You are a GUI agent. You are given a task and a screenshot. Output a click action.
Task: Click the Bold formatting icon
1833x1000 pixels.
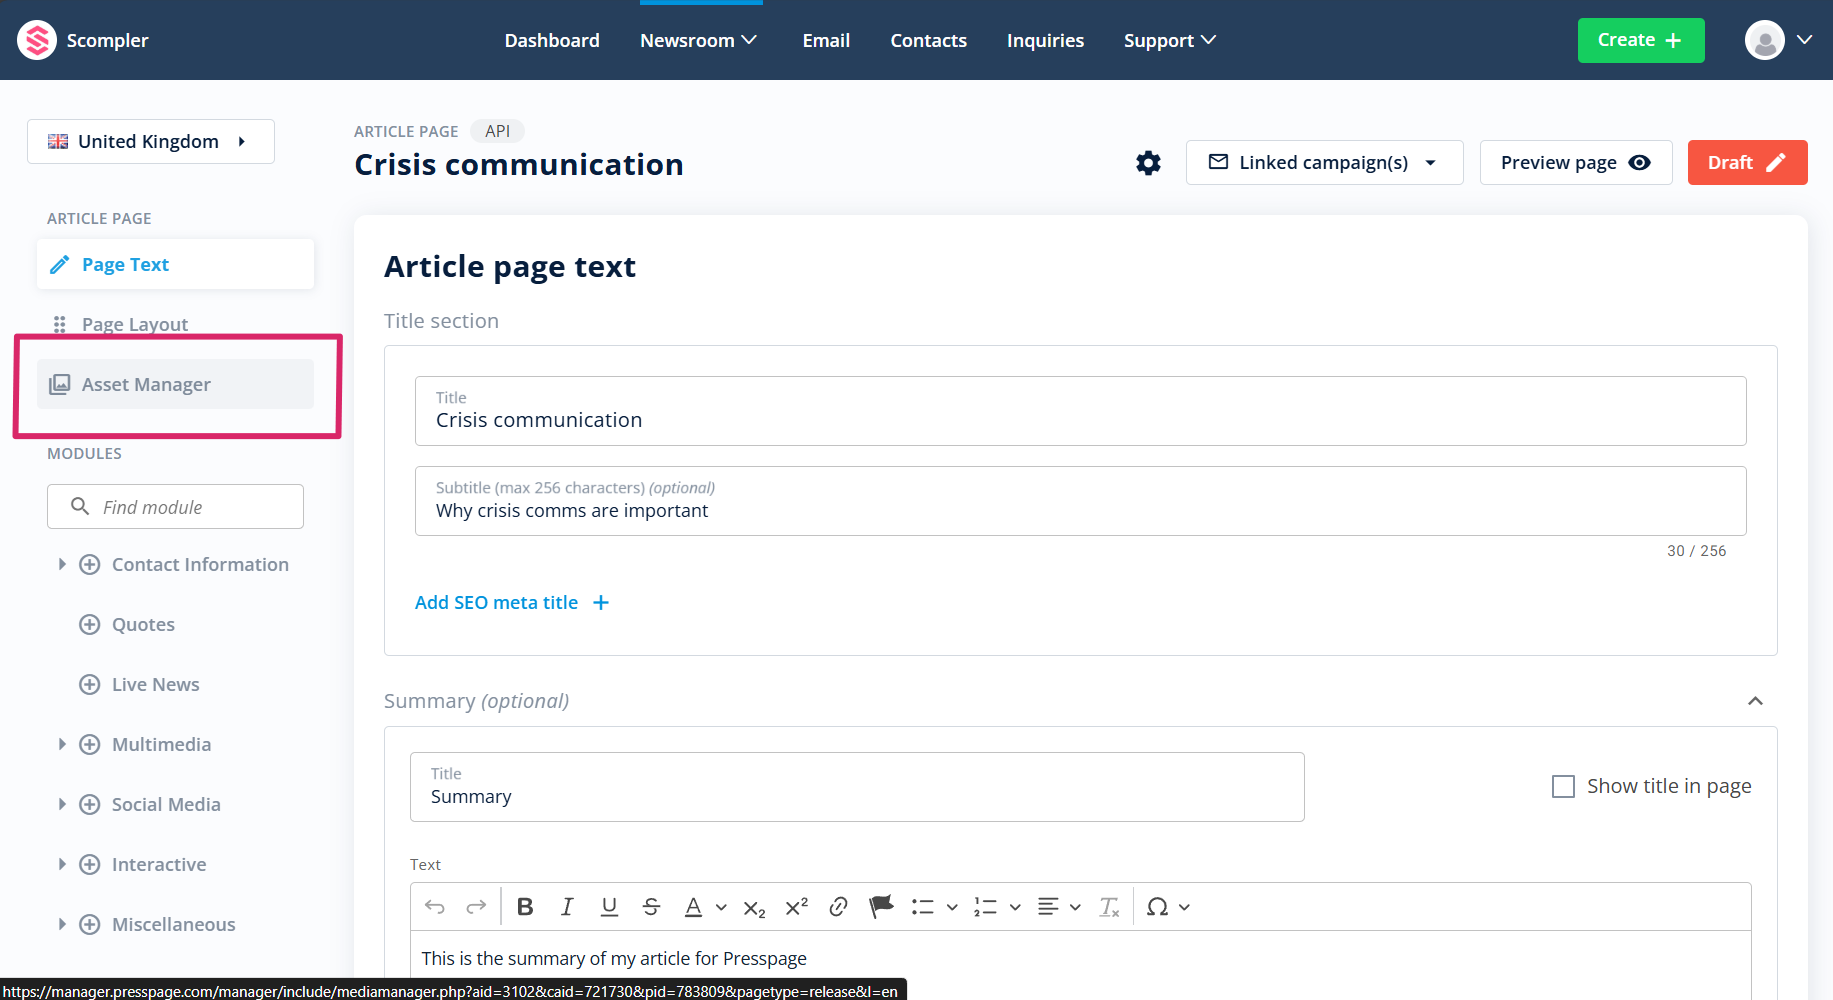pos(525,907)
